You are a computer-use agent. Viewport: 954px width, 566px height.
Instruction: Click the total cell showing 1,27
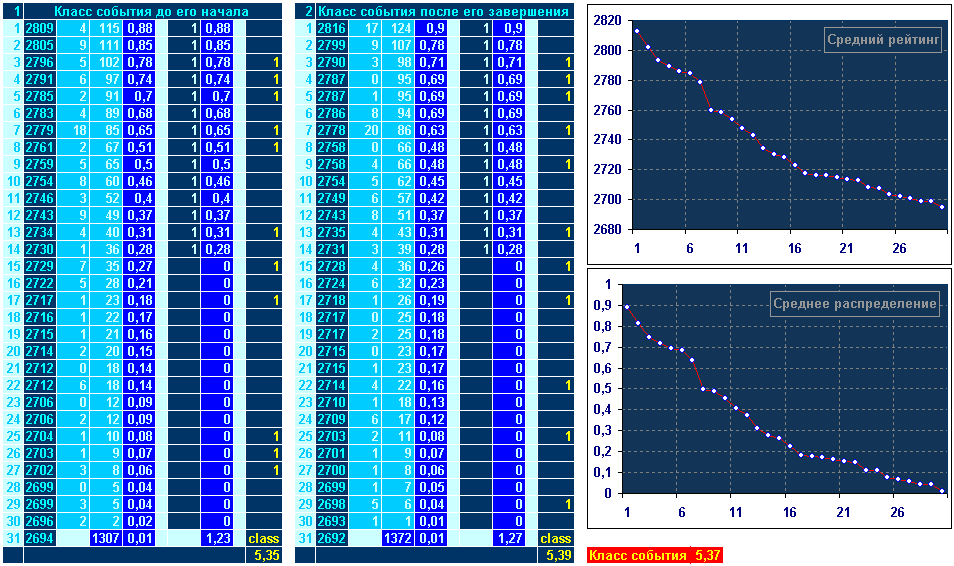pos(509,538)
